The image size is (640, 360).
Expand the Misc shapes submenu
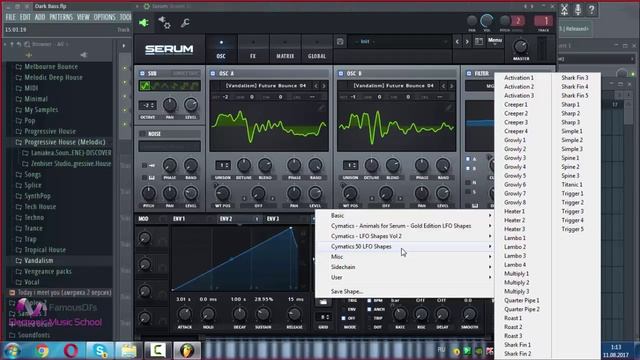tap(404, 257)
